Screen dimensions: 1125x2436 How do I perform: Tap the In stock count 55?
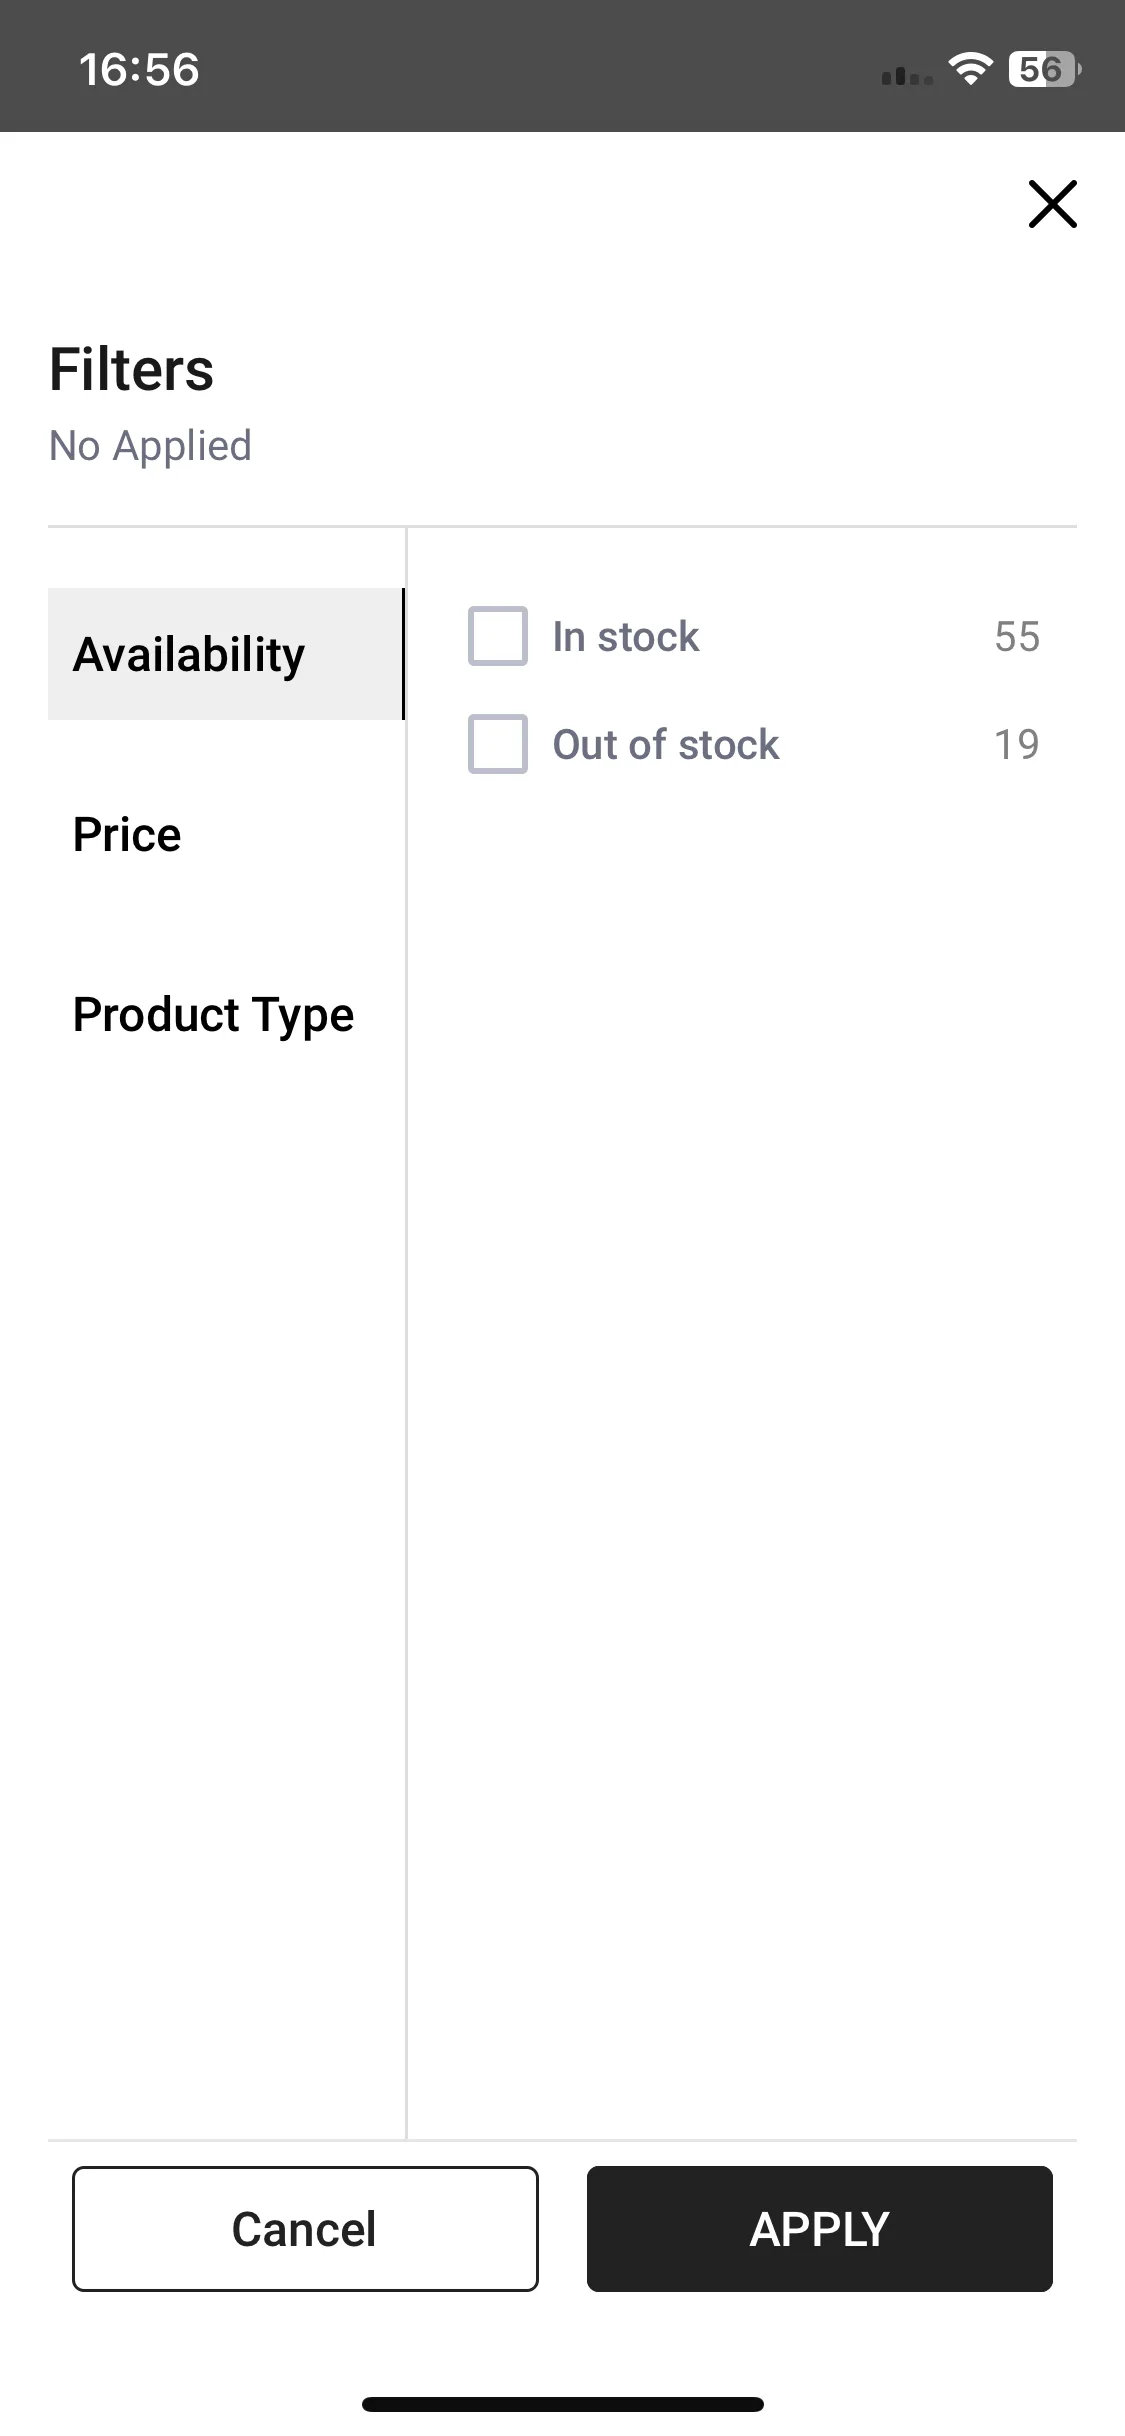(x=1017, y=637)
